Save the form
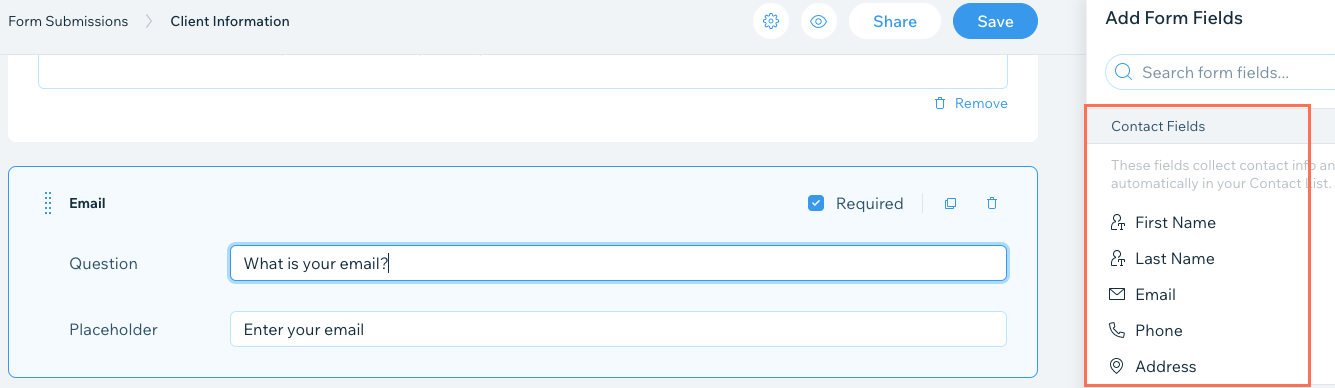Image resolution: width=1335 pixels, height=388 pixels. point(995,21)
